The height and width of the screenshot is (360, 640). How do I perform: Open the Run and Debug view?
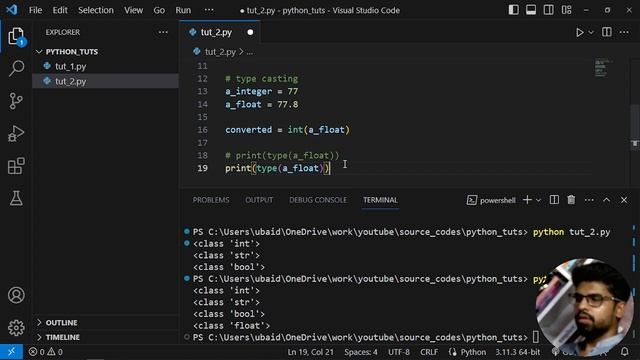16,133
